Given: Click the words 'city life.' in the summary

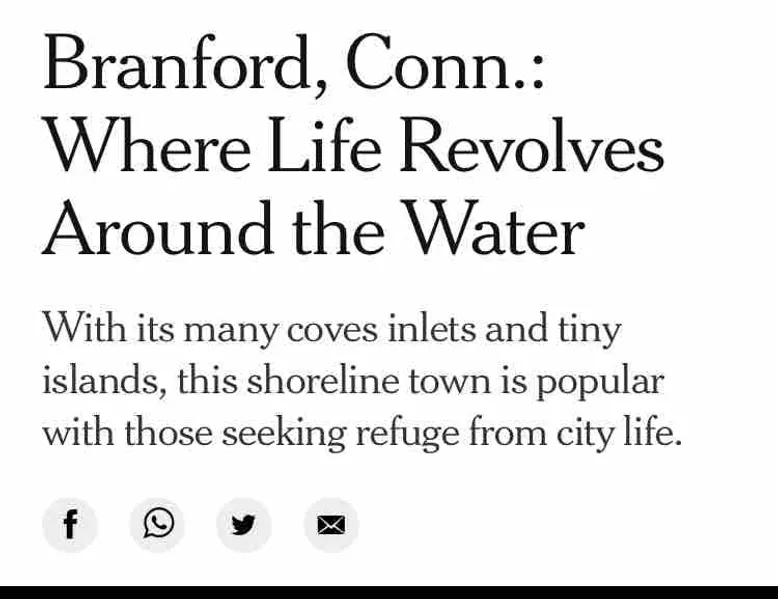Looking at the screenshot, I should [x=619, y=433].
